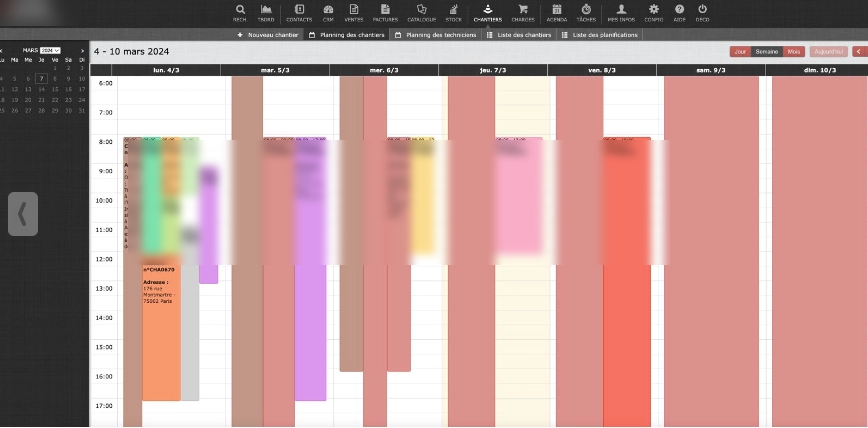The image size is (868, 428).
Task: Open the RECH search icon
Action: pyautogui.click(x=240, y=13)
